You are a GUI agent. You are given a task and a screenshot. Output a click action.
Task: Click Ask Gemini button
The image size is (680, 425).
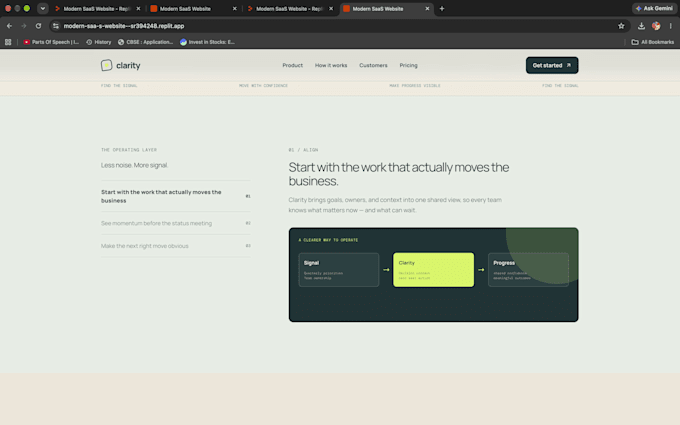pyautogui.click(x=654, y=8)
